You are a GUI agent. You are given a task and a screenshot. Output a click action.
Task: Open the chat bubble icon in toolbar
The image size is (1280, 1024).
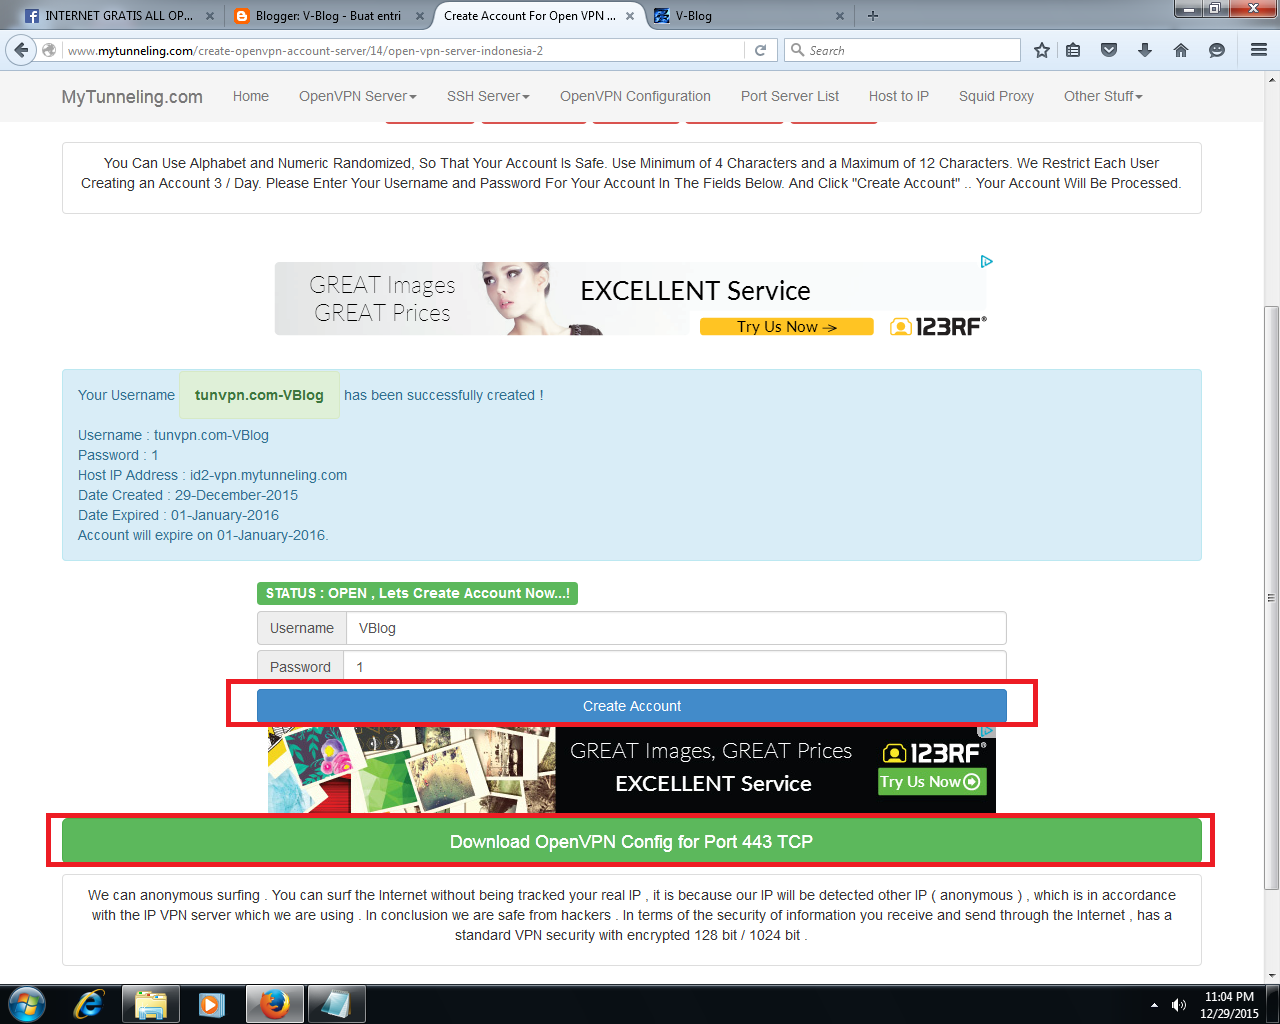(1217, 50)
